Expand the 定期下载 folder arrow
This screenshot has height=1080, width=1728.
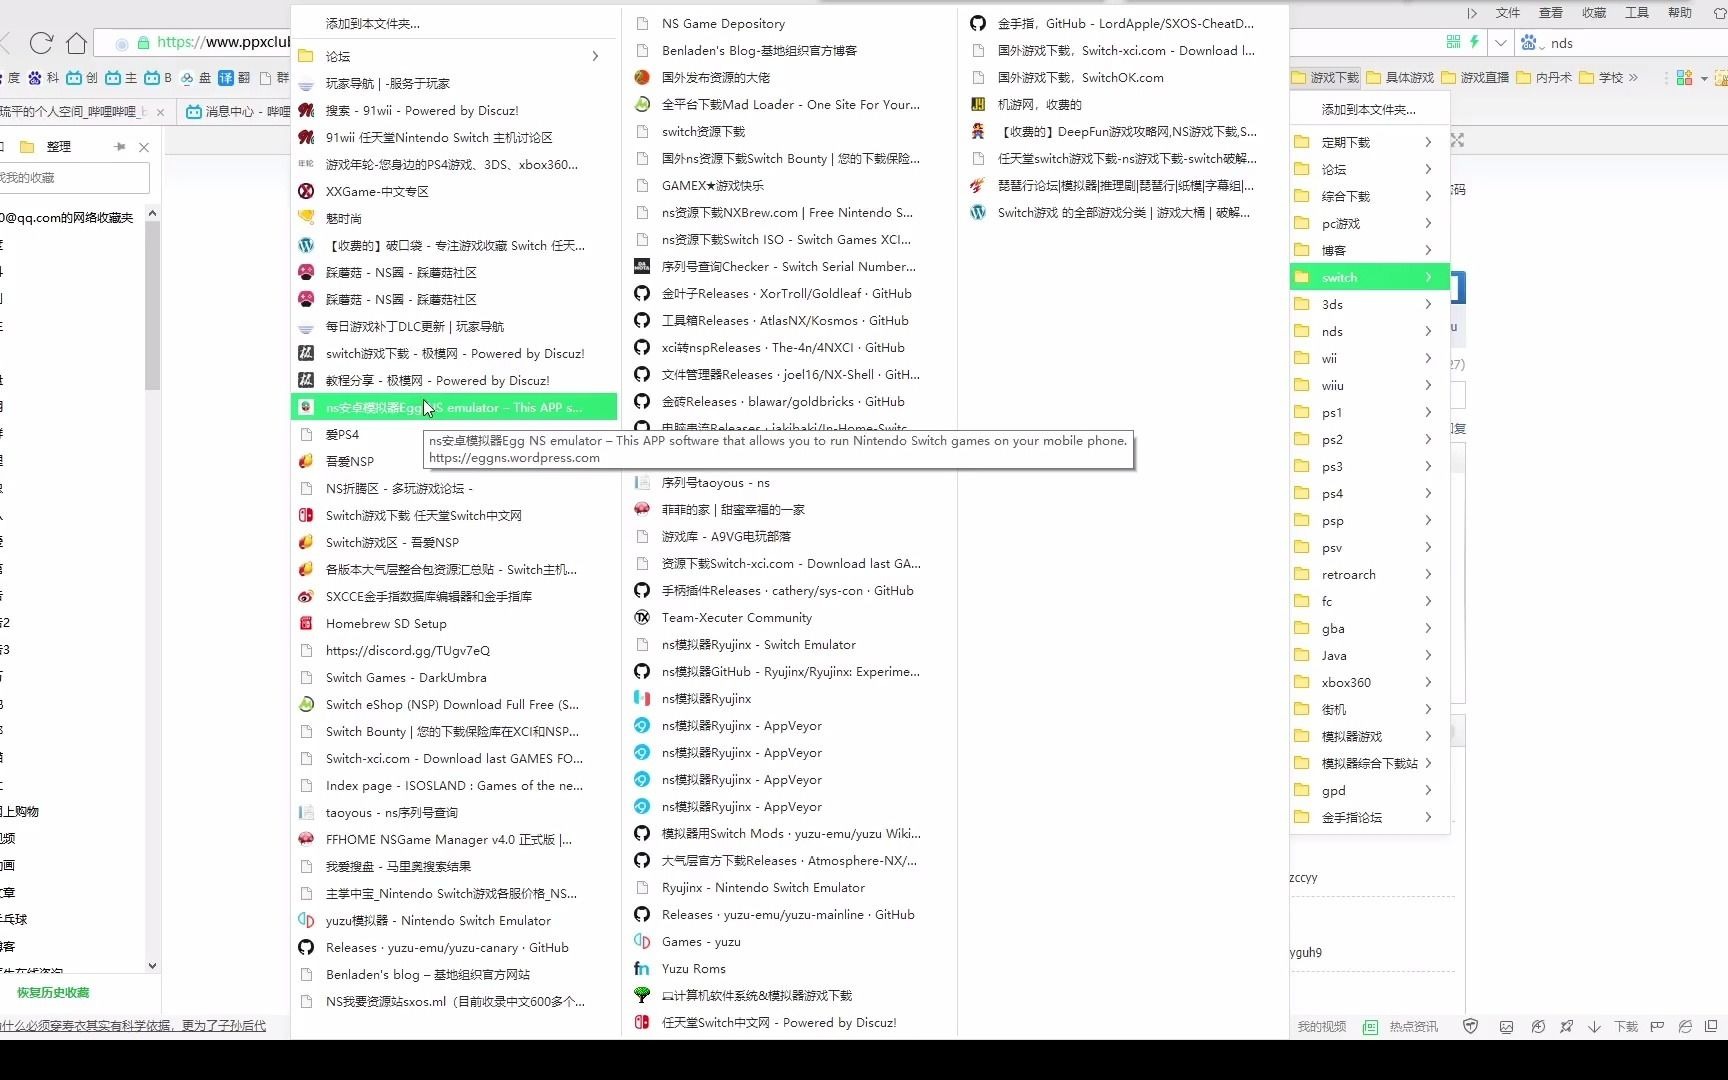click(1428, 142)
